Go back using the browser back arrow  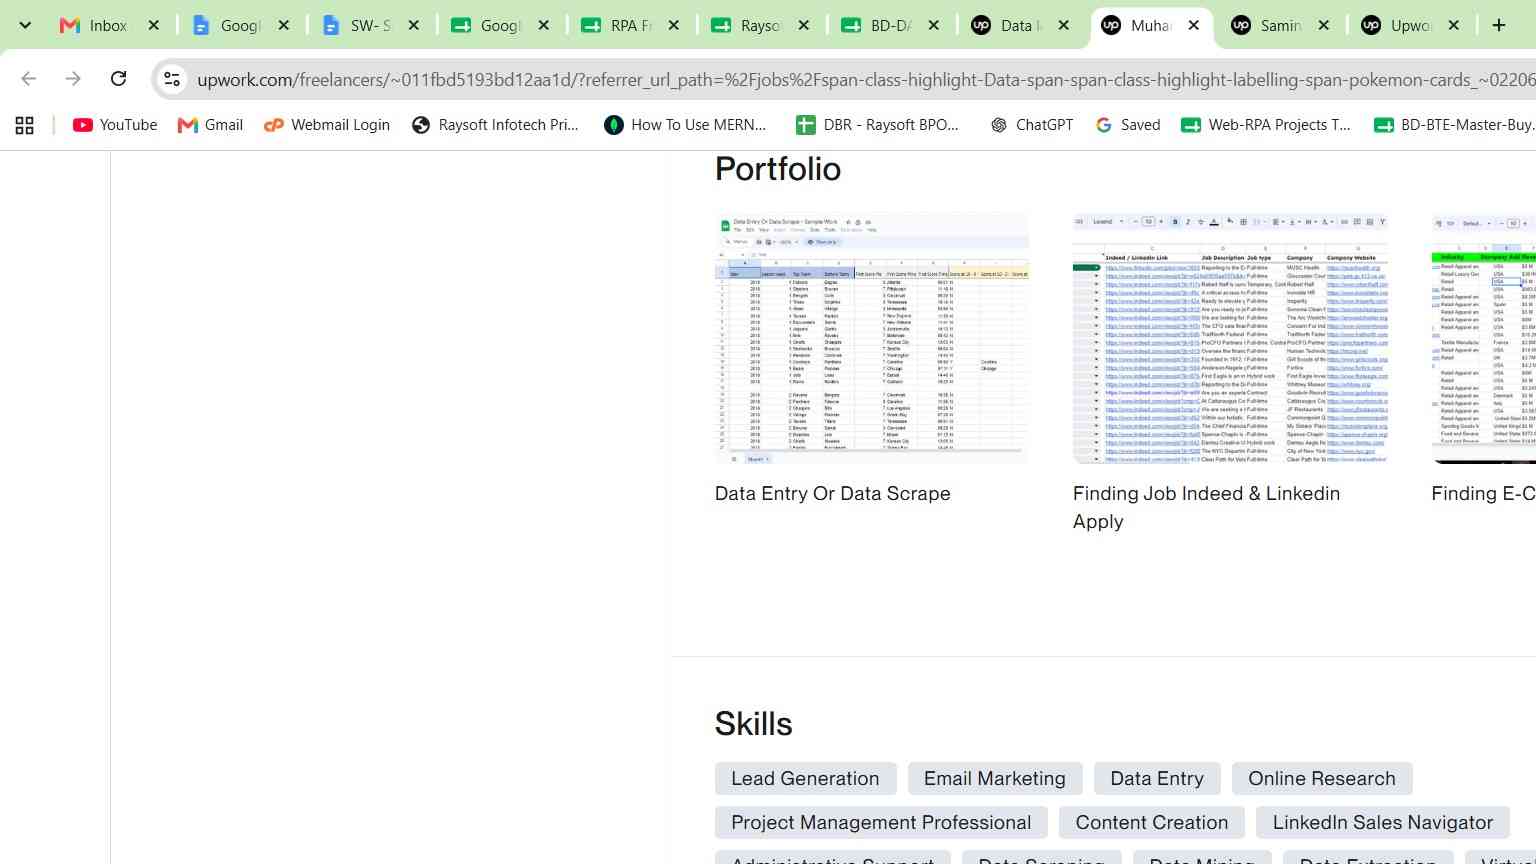(28, 78)
